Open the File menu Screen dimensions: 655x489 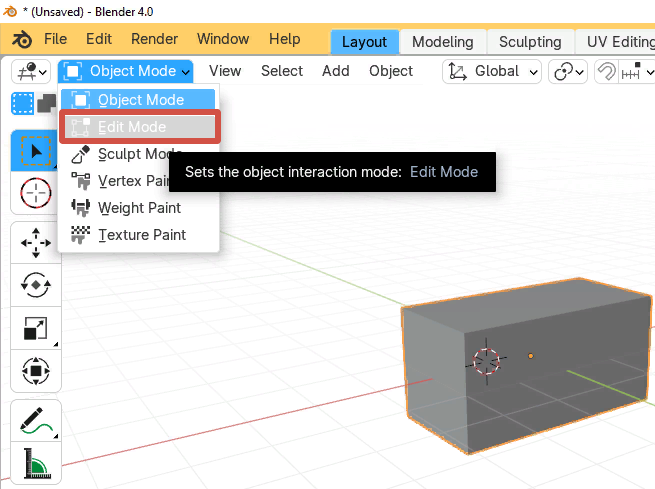(x=55, y=39)
